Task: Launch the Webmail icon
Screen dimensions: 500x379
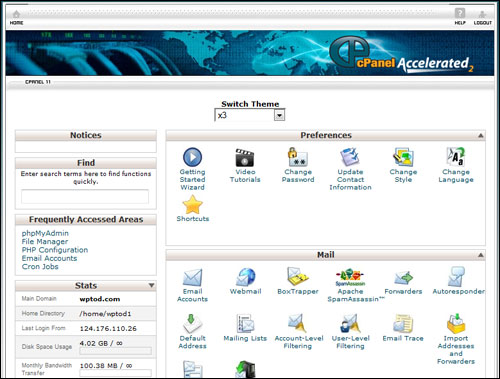Action: [x=246, y=277]
